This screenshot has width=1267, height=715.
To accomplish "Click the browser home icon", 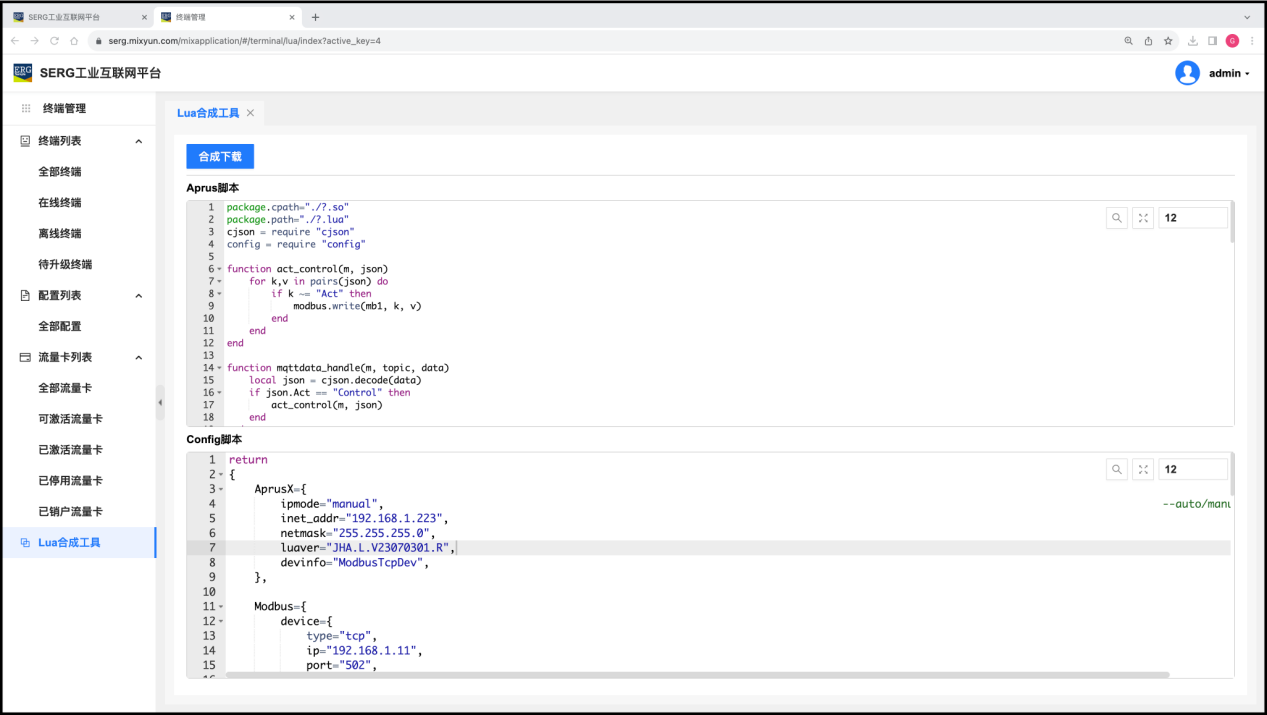I will click(x=74, y=41).
